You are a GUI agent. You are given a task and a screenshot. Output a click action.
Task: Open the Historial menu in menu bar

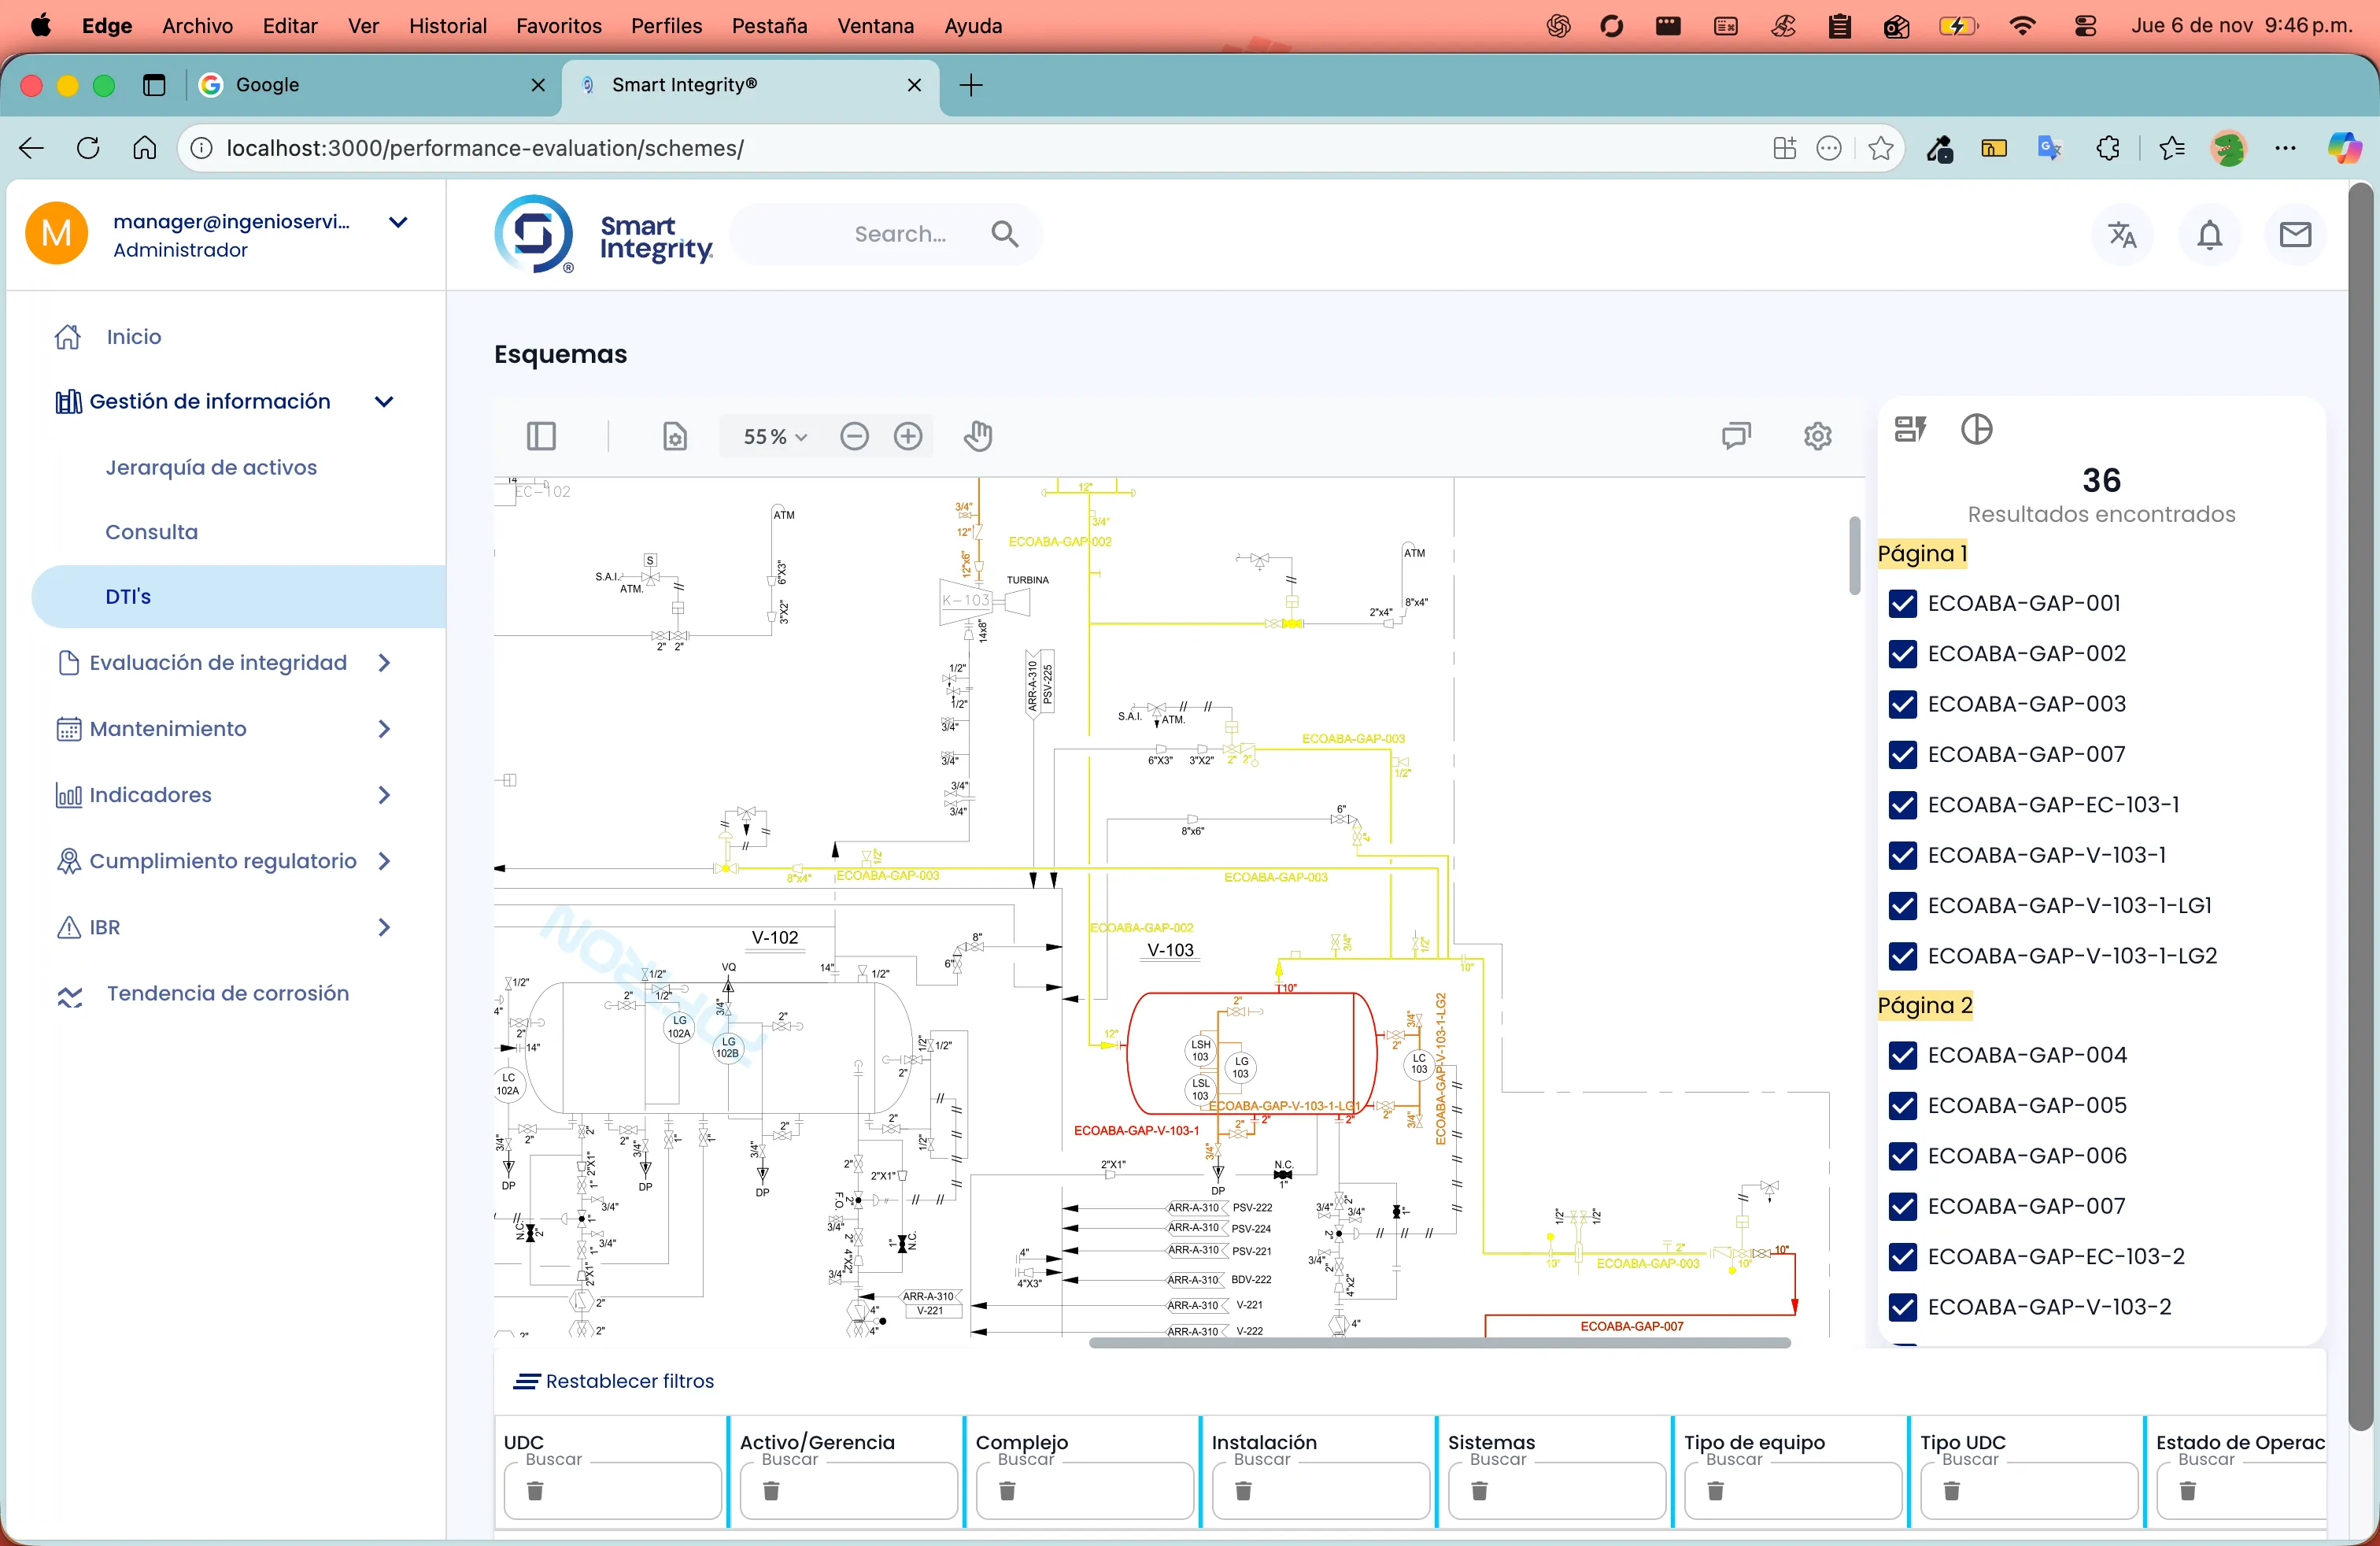pyautogui.click(x=447, y=26)
